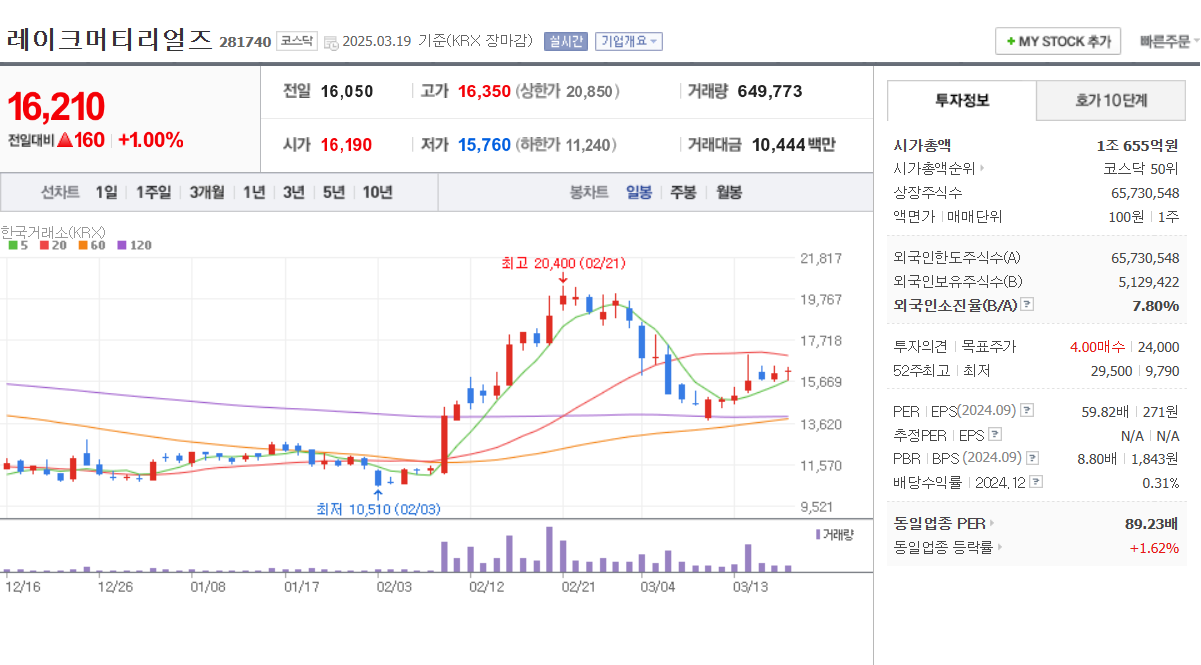Select the 1주일 line chart period

154,192
